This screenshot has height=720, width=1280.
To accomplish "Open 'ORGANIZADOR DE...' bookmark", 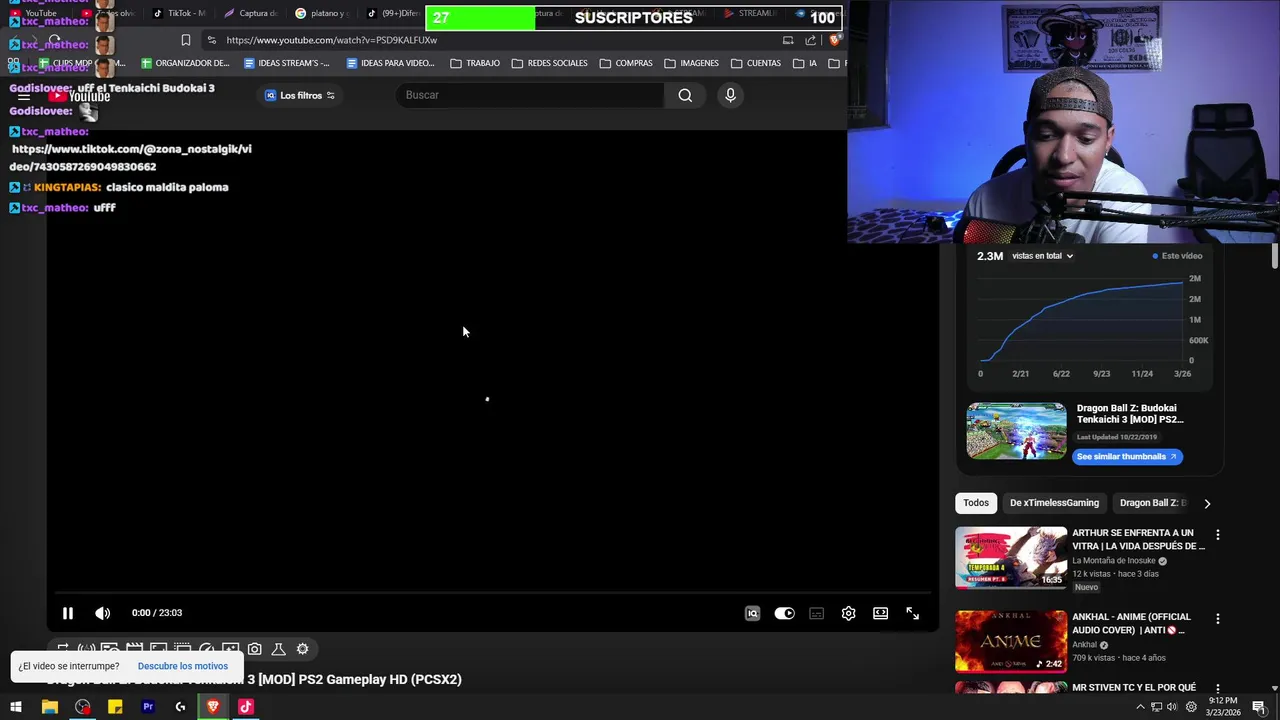I will tap(185, 63).
